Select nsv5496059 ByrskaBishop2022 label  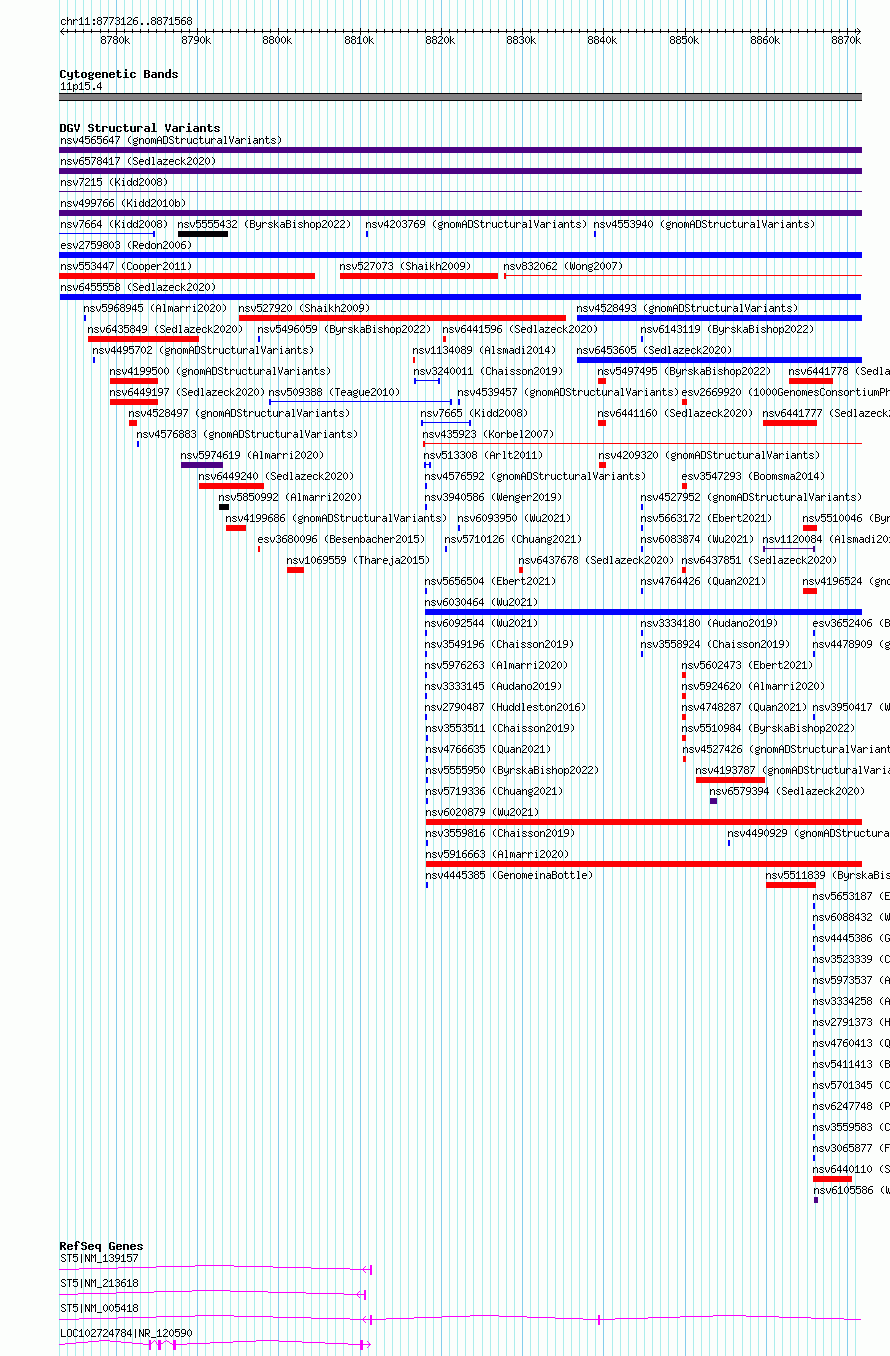tap(345, 329)
